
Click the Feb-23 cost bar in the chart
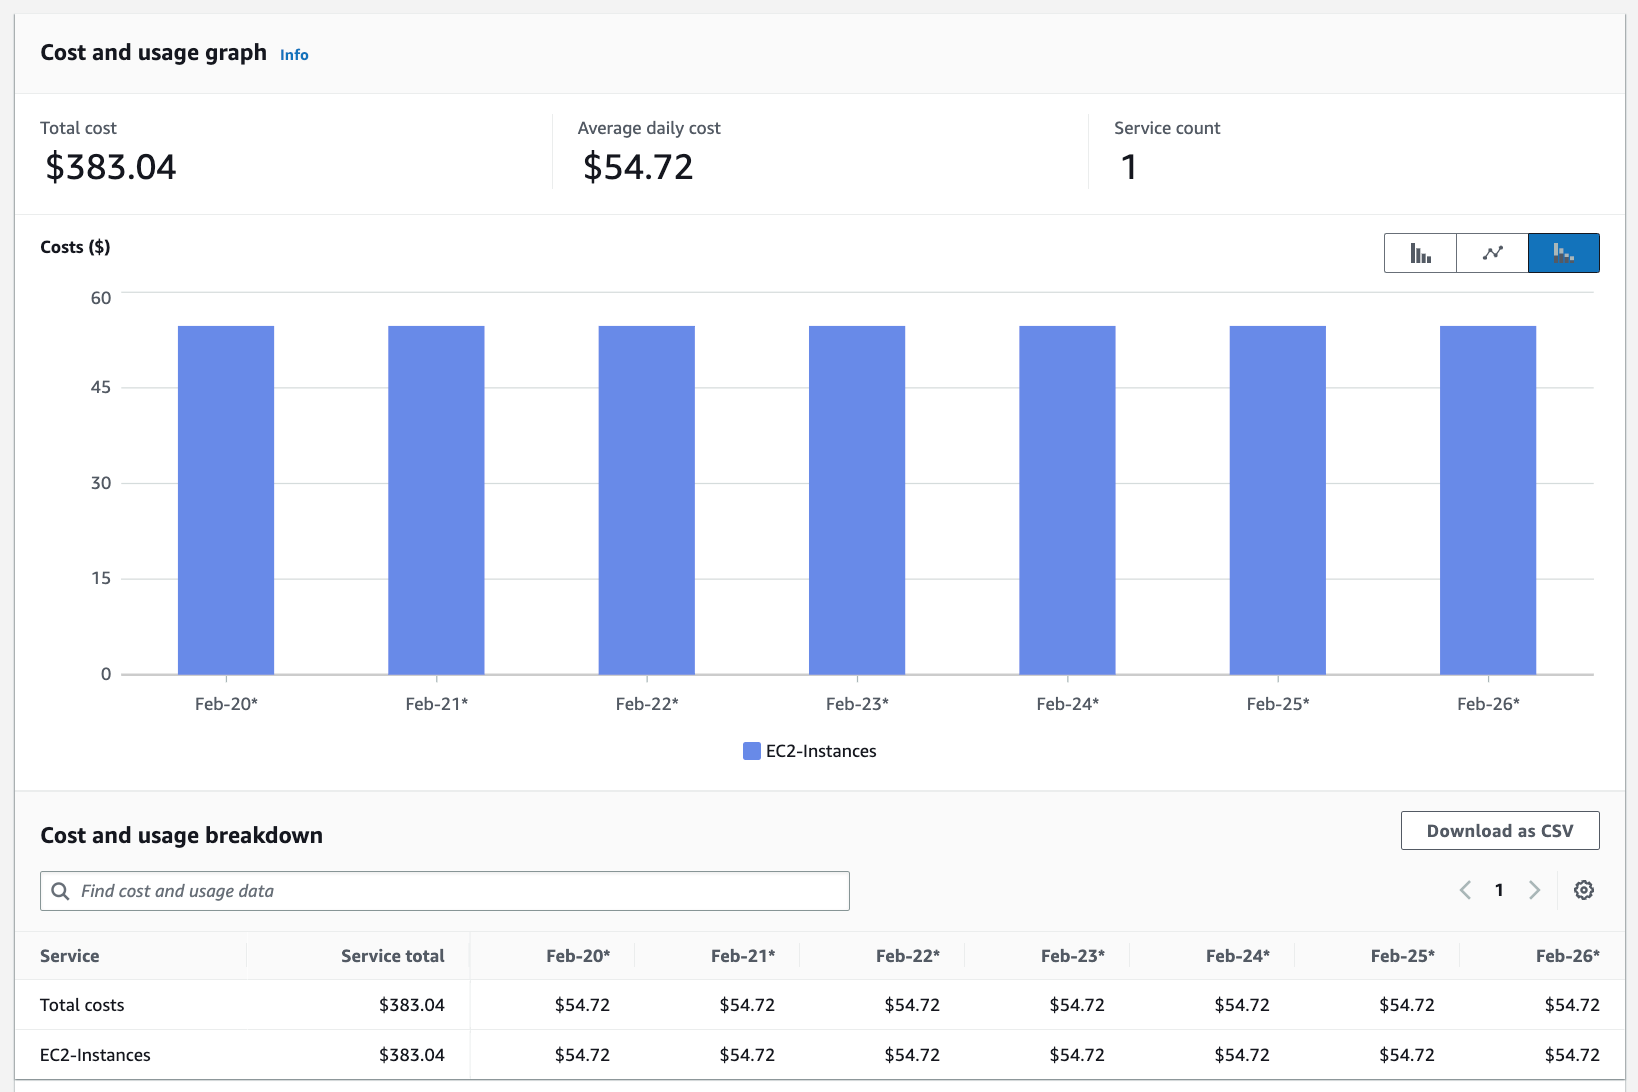point(856,500)
